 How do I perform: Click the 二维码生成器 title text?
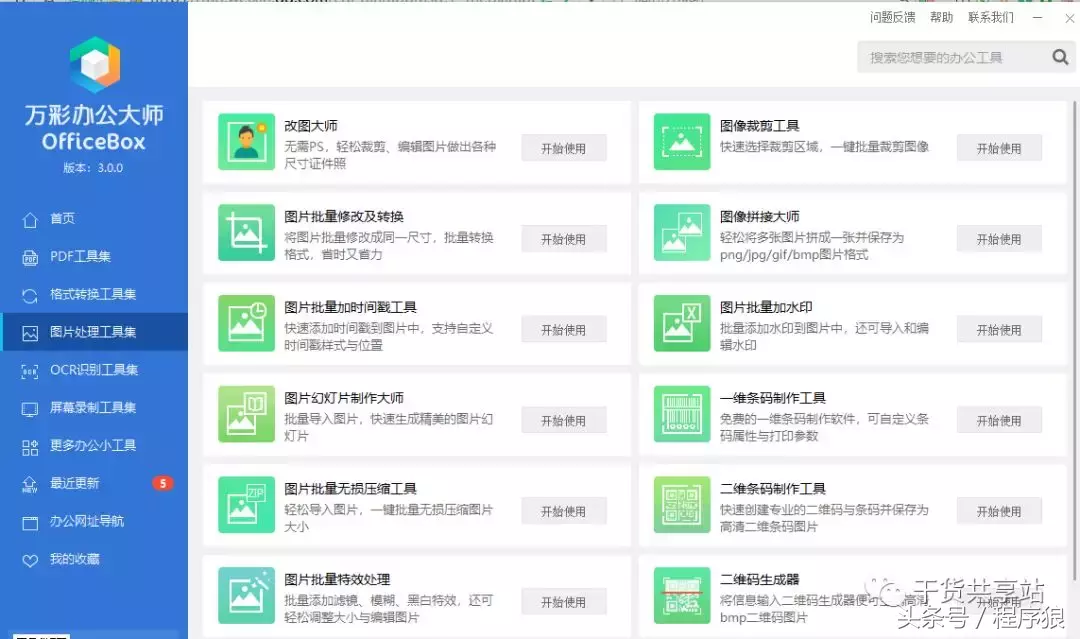759,580
